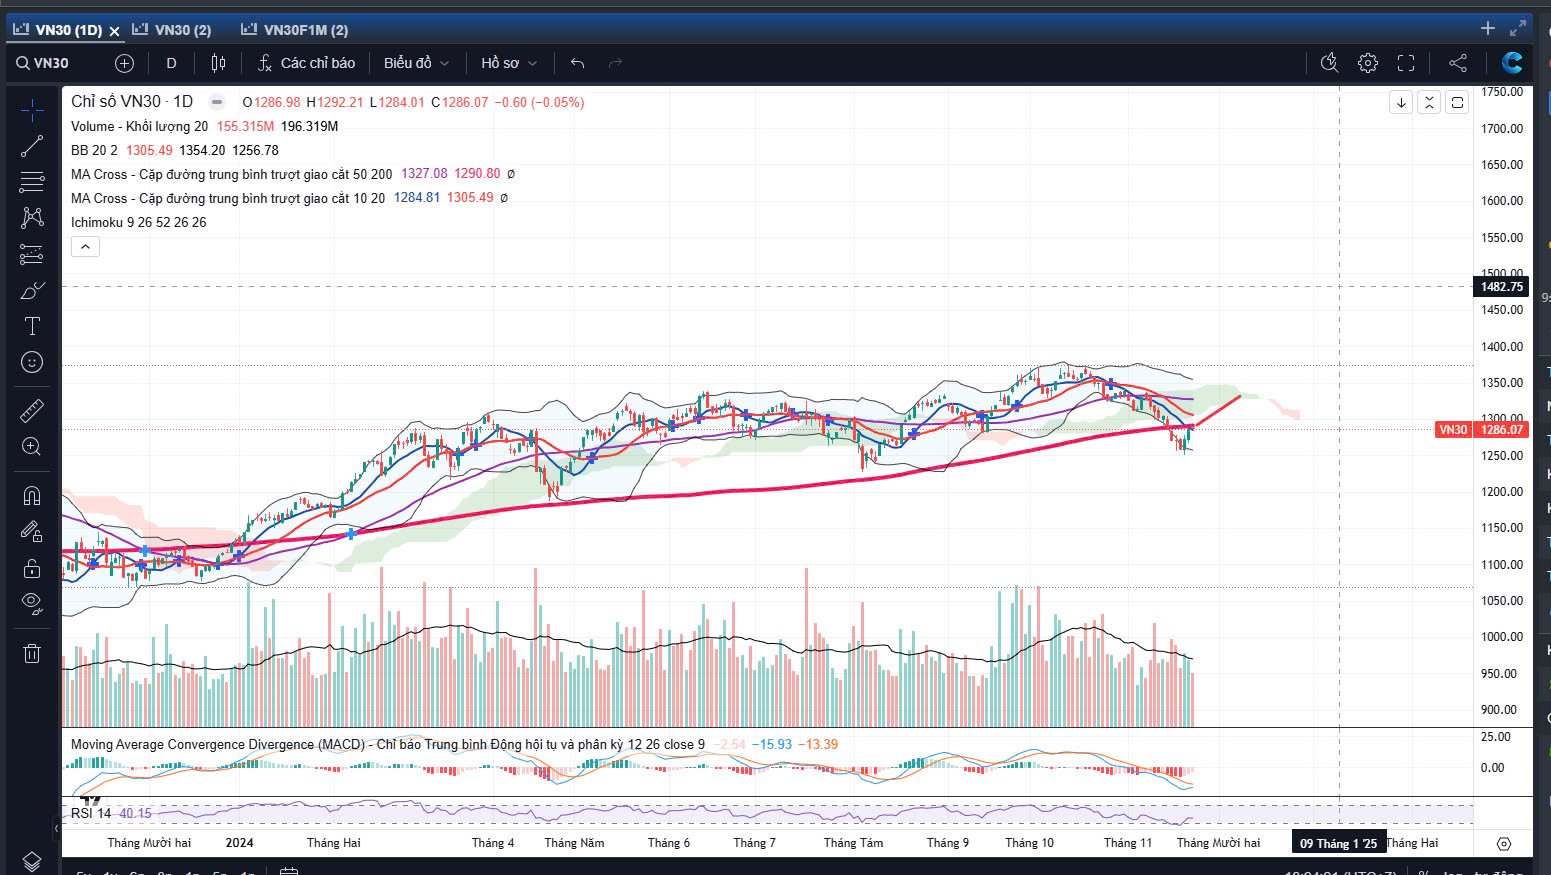Image resolution: width=1551 pixels, height=875 pixels.
Task: Click the 1482.75 crosshair price label
Action: 1501,286
